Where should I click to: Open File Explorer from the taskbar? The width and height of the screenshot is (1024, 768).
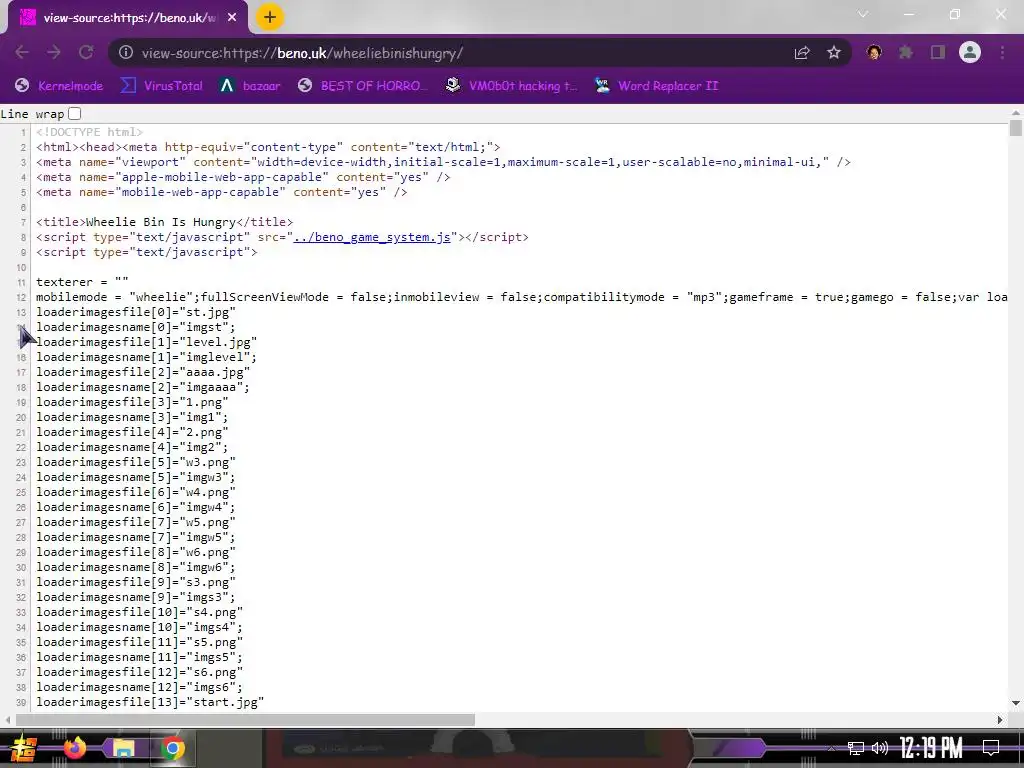[x=123, y=748]
